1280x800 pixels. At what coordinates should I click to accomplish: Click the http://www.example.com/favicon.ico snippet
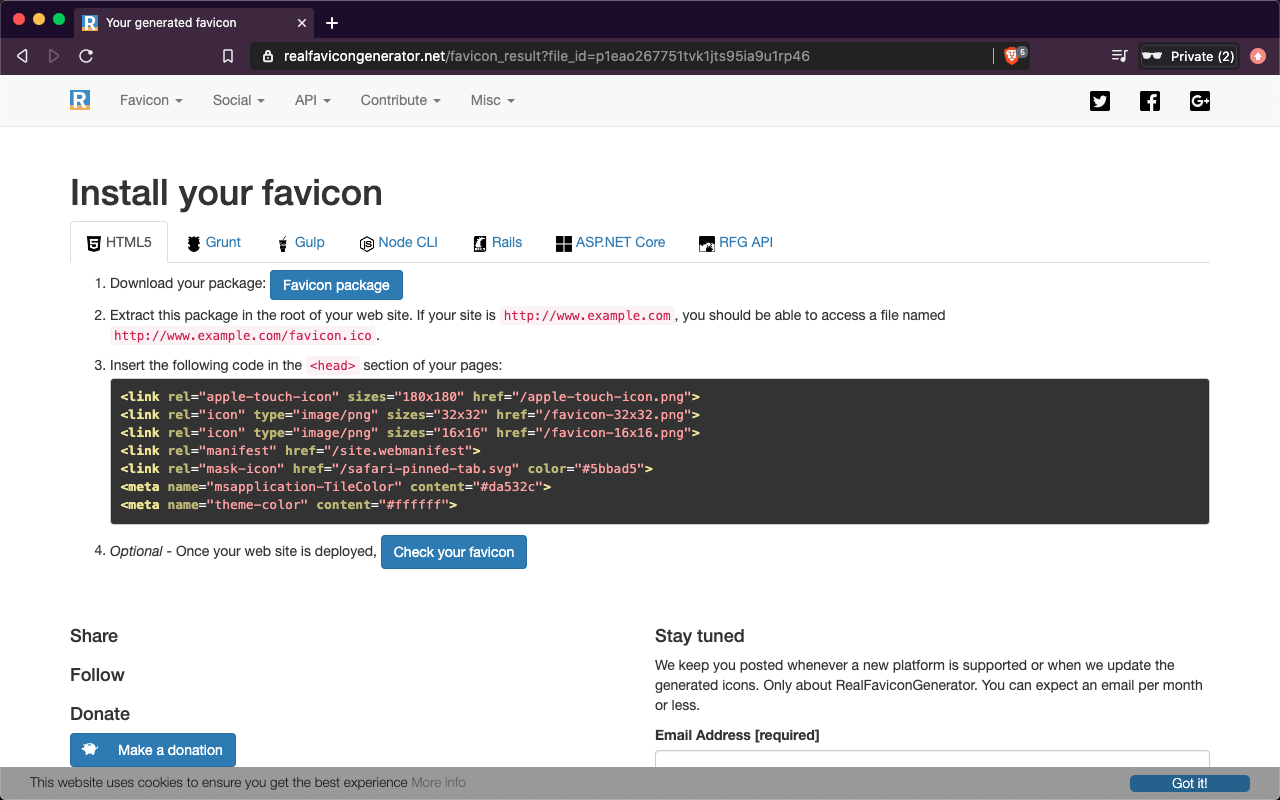point(243,336)
